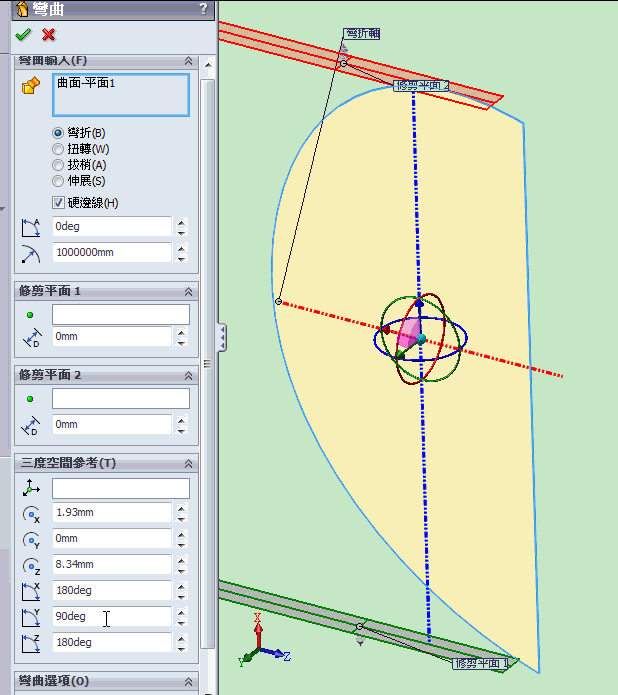Click trim plane 1 green reference dot
618x695 pixels.
(x=30, y=315)
